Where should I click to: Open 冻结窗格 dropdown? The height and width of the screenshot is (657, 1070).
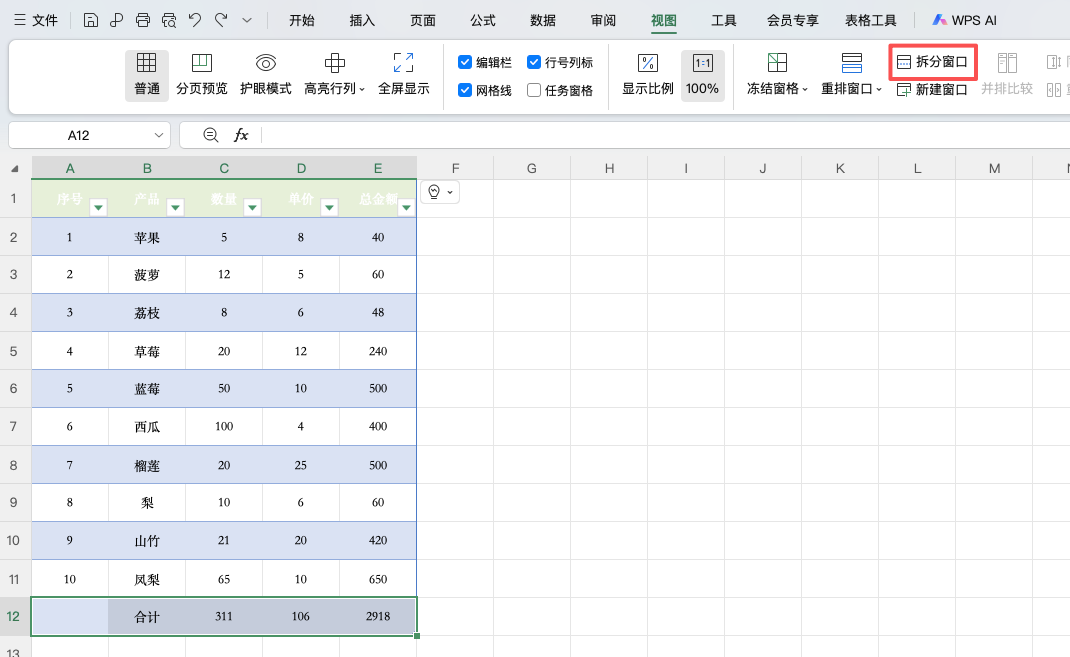(777, 75)
